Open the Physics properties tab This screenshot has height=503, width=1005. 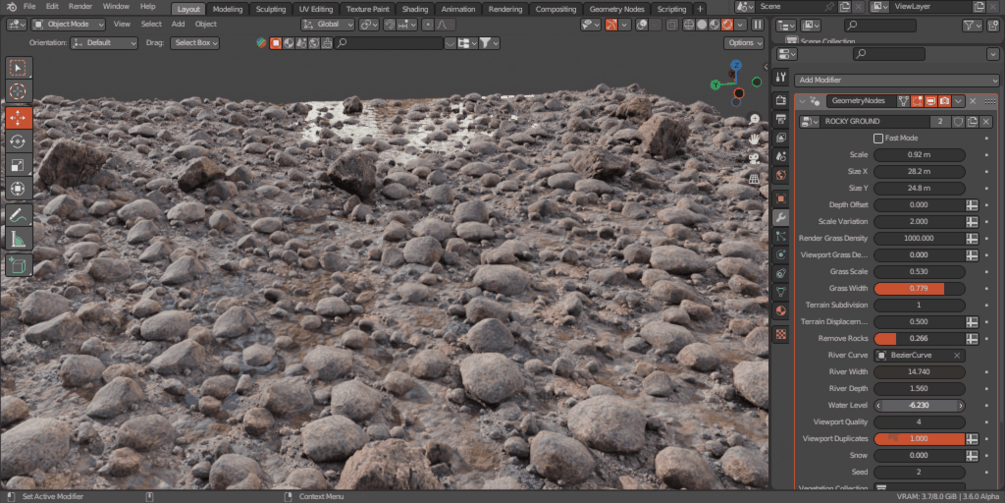(781, 255)
